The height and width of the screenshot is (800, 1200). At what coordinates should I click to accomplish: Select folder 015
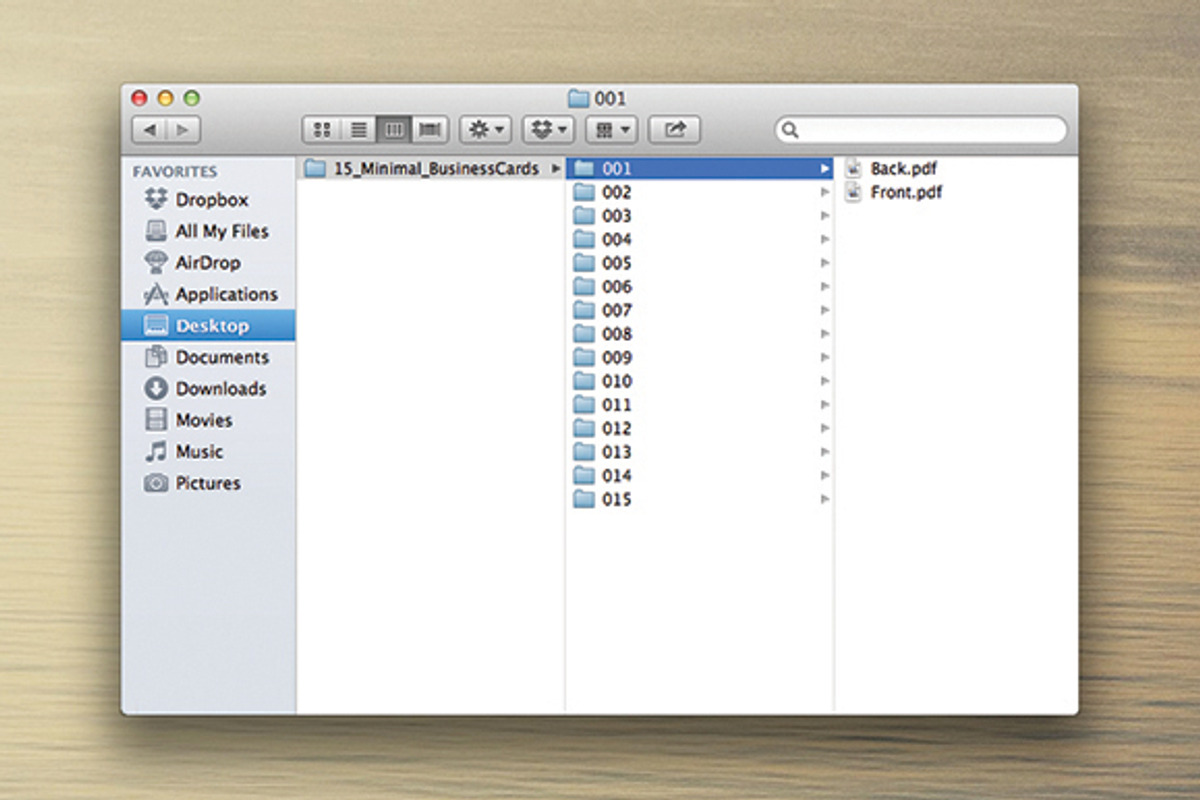pos(700,499)
